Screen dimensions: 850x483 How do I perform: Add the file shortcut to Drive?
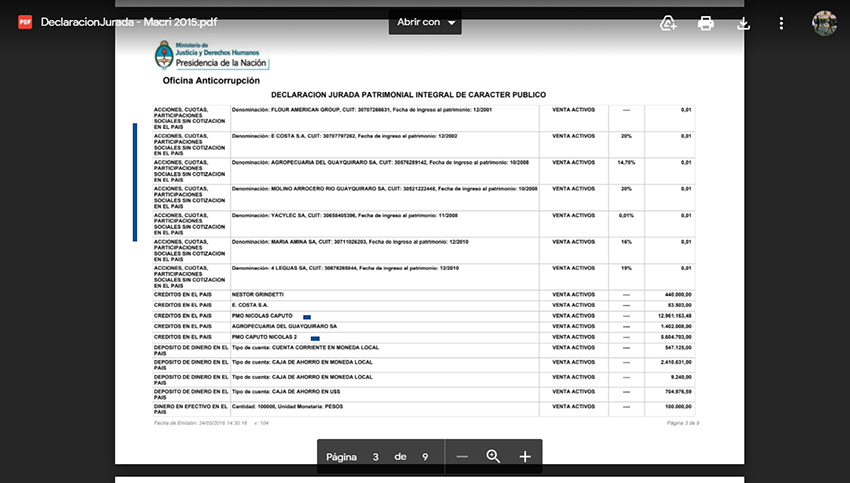click(x=668, y=23)
